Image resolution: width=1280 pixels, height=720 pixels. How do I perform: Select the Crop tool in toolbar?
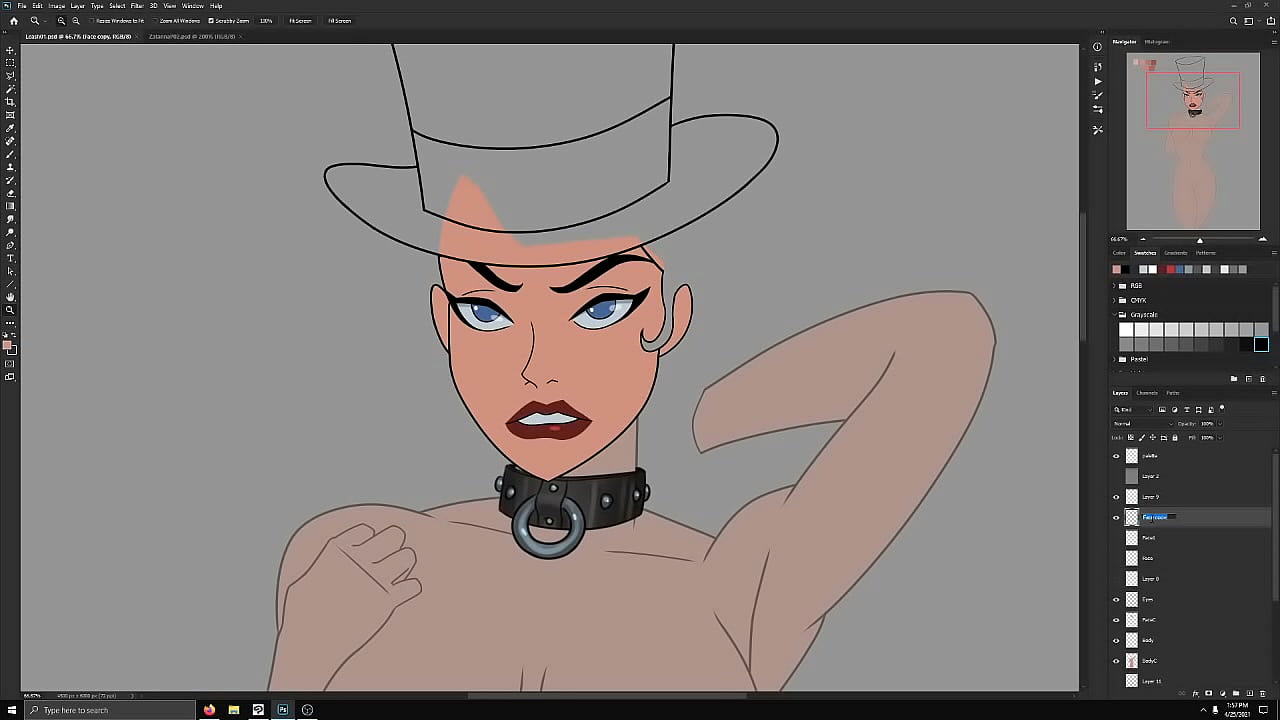10,102
